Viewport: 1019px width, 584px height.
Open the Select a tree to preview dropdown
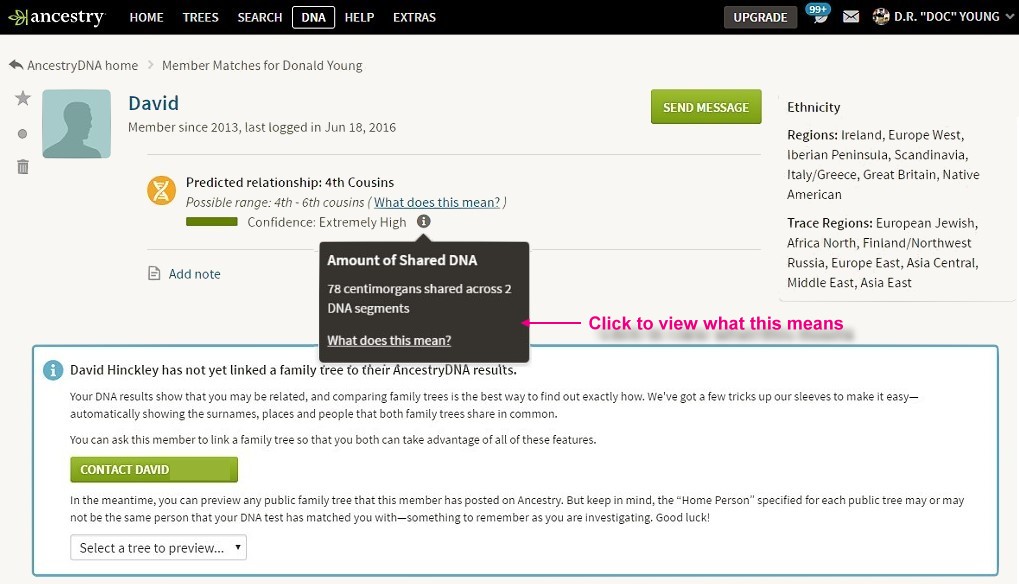[x=158, y=548]
